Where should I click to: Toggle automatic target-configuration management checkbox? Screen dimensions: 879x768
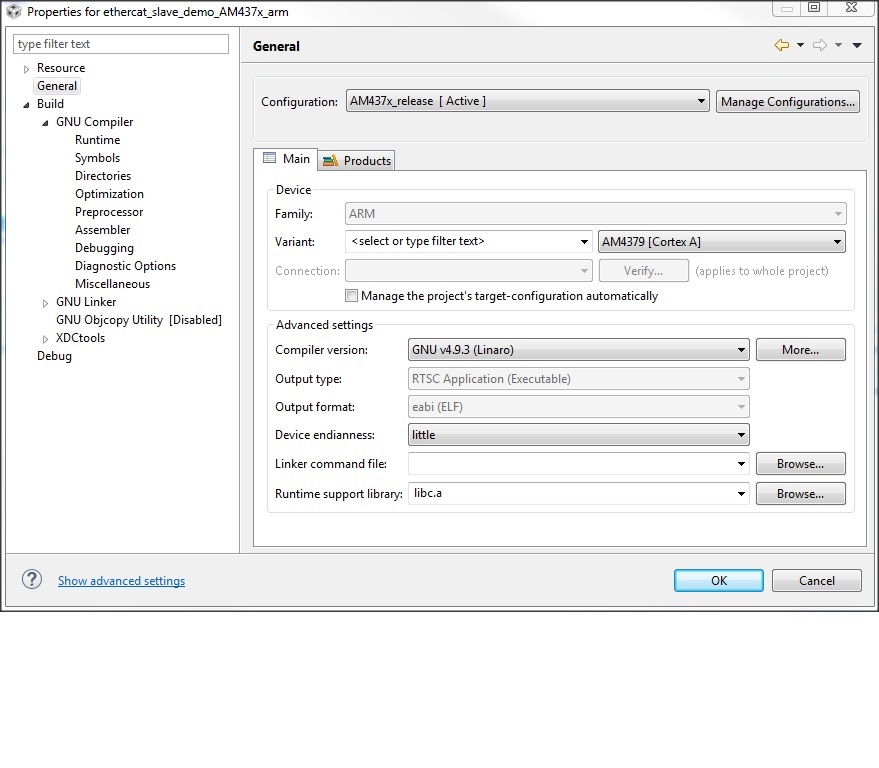coord(351,295)
